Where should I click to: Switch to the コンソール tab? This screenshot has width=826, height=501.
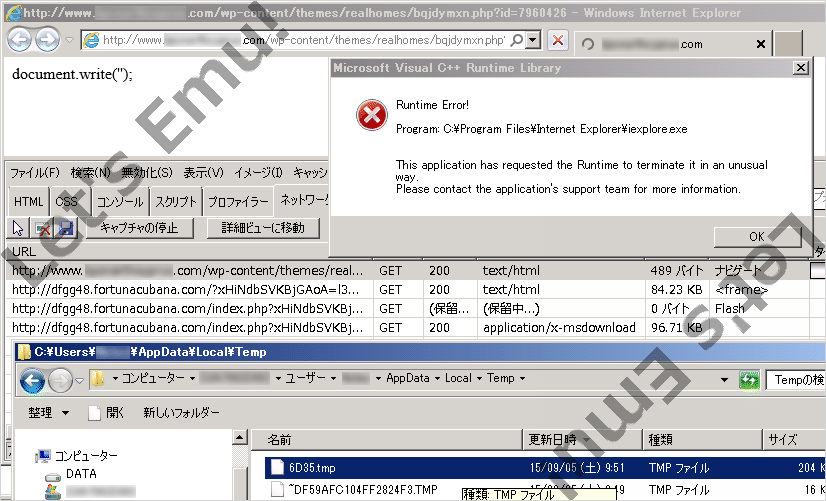click(120, 202)
